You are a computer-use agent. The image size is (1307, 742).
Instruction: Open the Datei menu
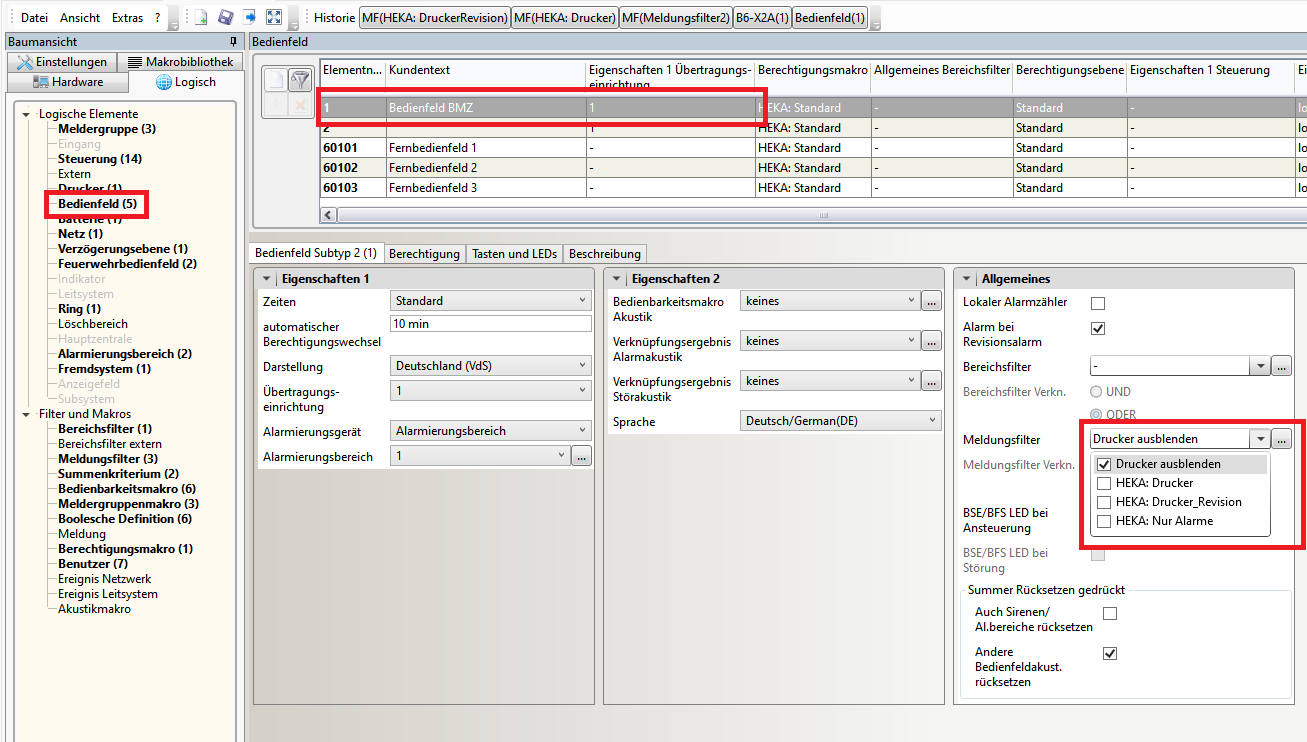coord(34,18)
